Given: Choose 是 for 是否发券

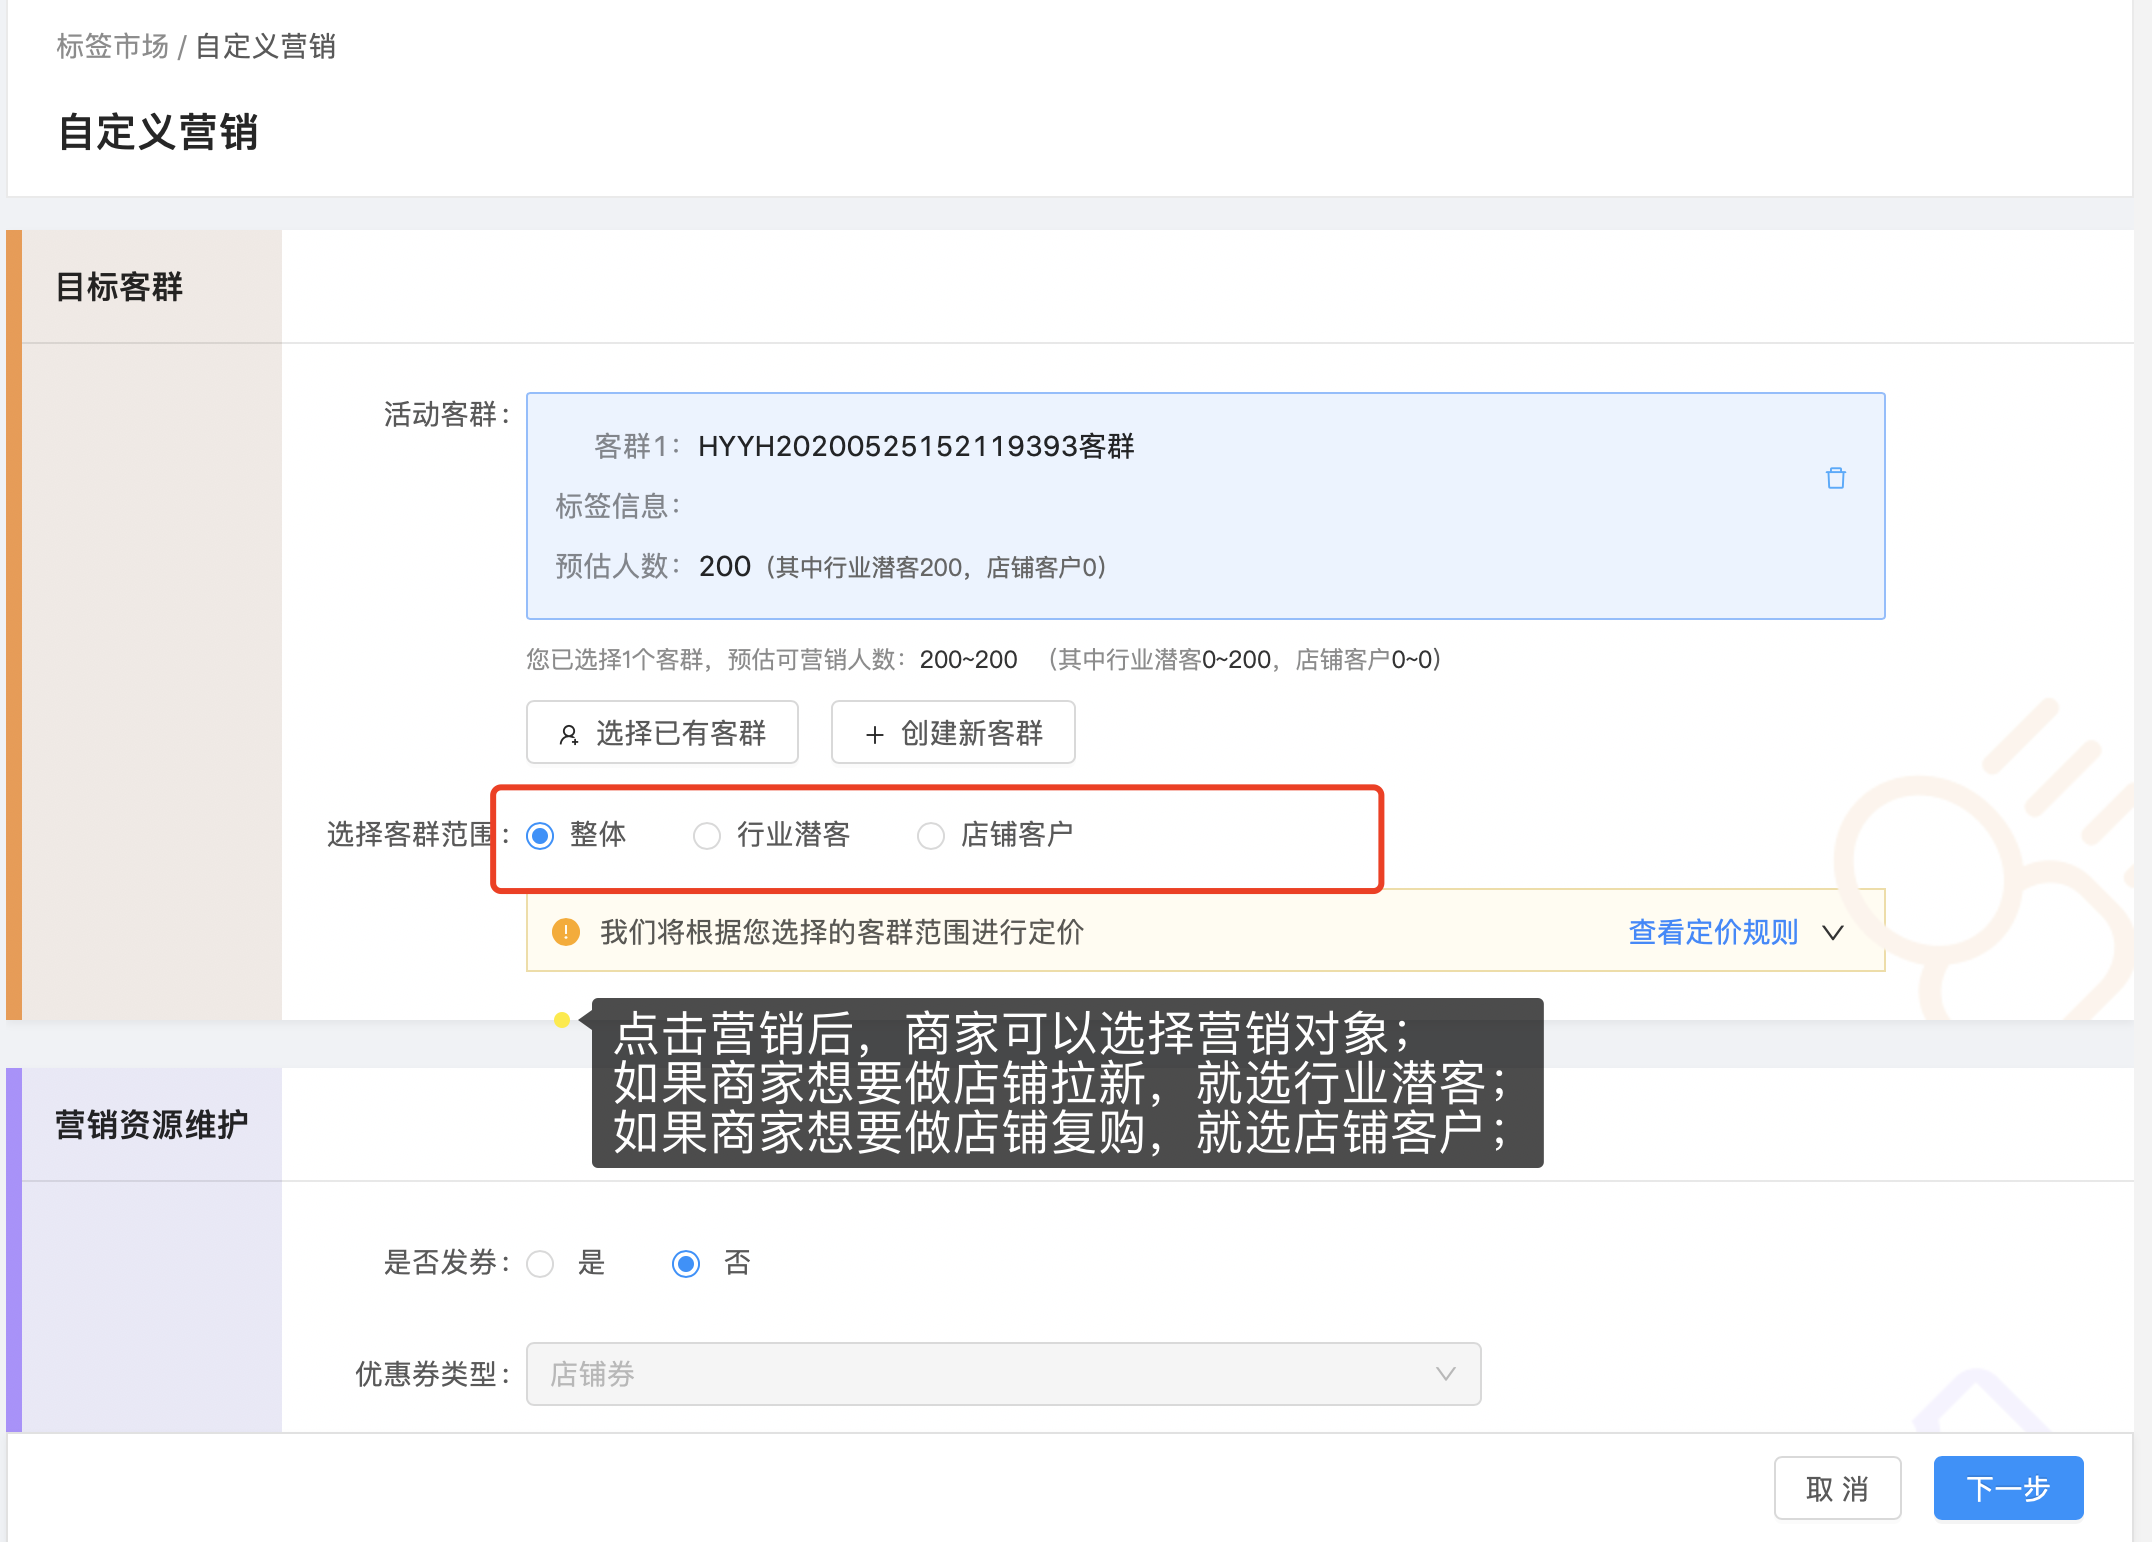Looking at the screenshot, I should coord(541,1264).
